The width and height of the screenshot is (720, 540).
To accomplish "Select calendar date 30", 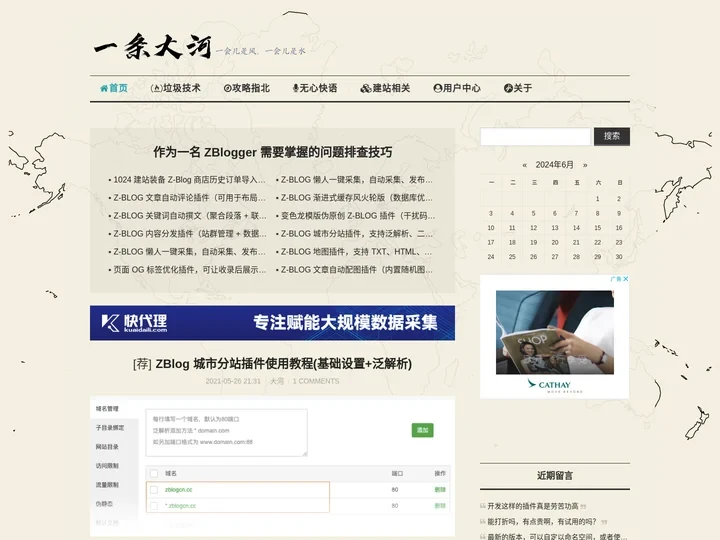I will coord(619,257).
